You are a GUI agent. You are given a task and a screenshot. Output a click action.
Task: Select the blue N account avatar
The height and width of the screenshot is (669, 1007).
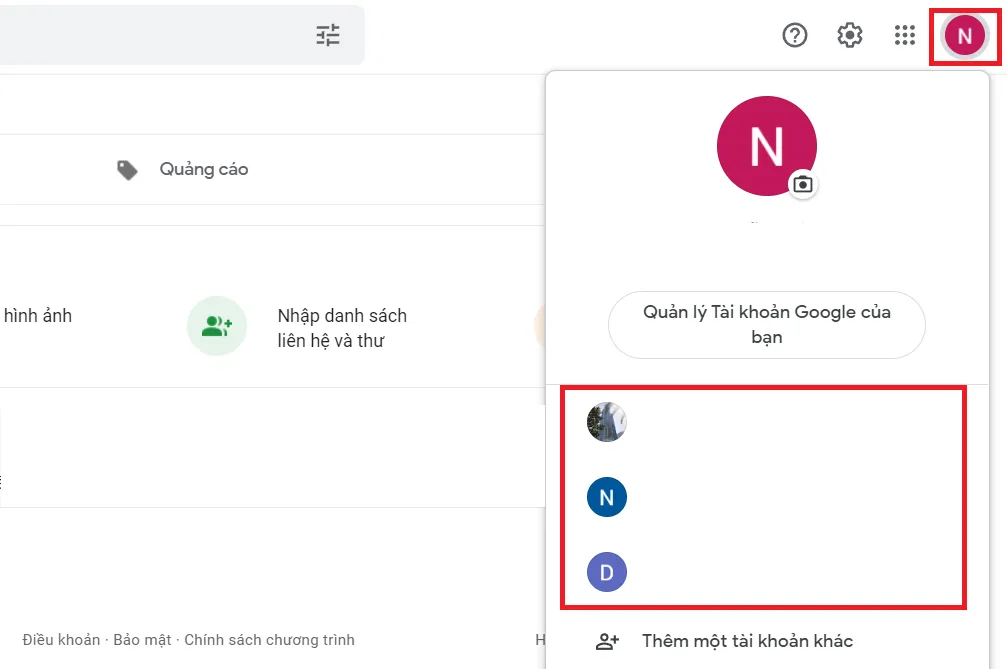606,497
